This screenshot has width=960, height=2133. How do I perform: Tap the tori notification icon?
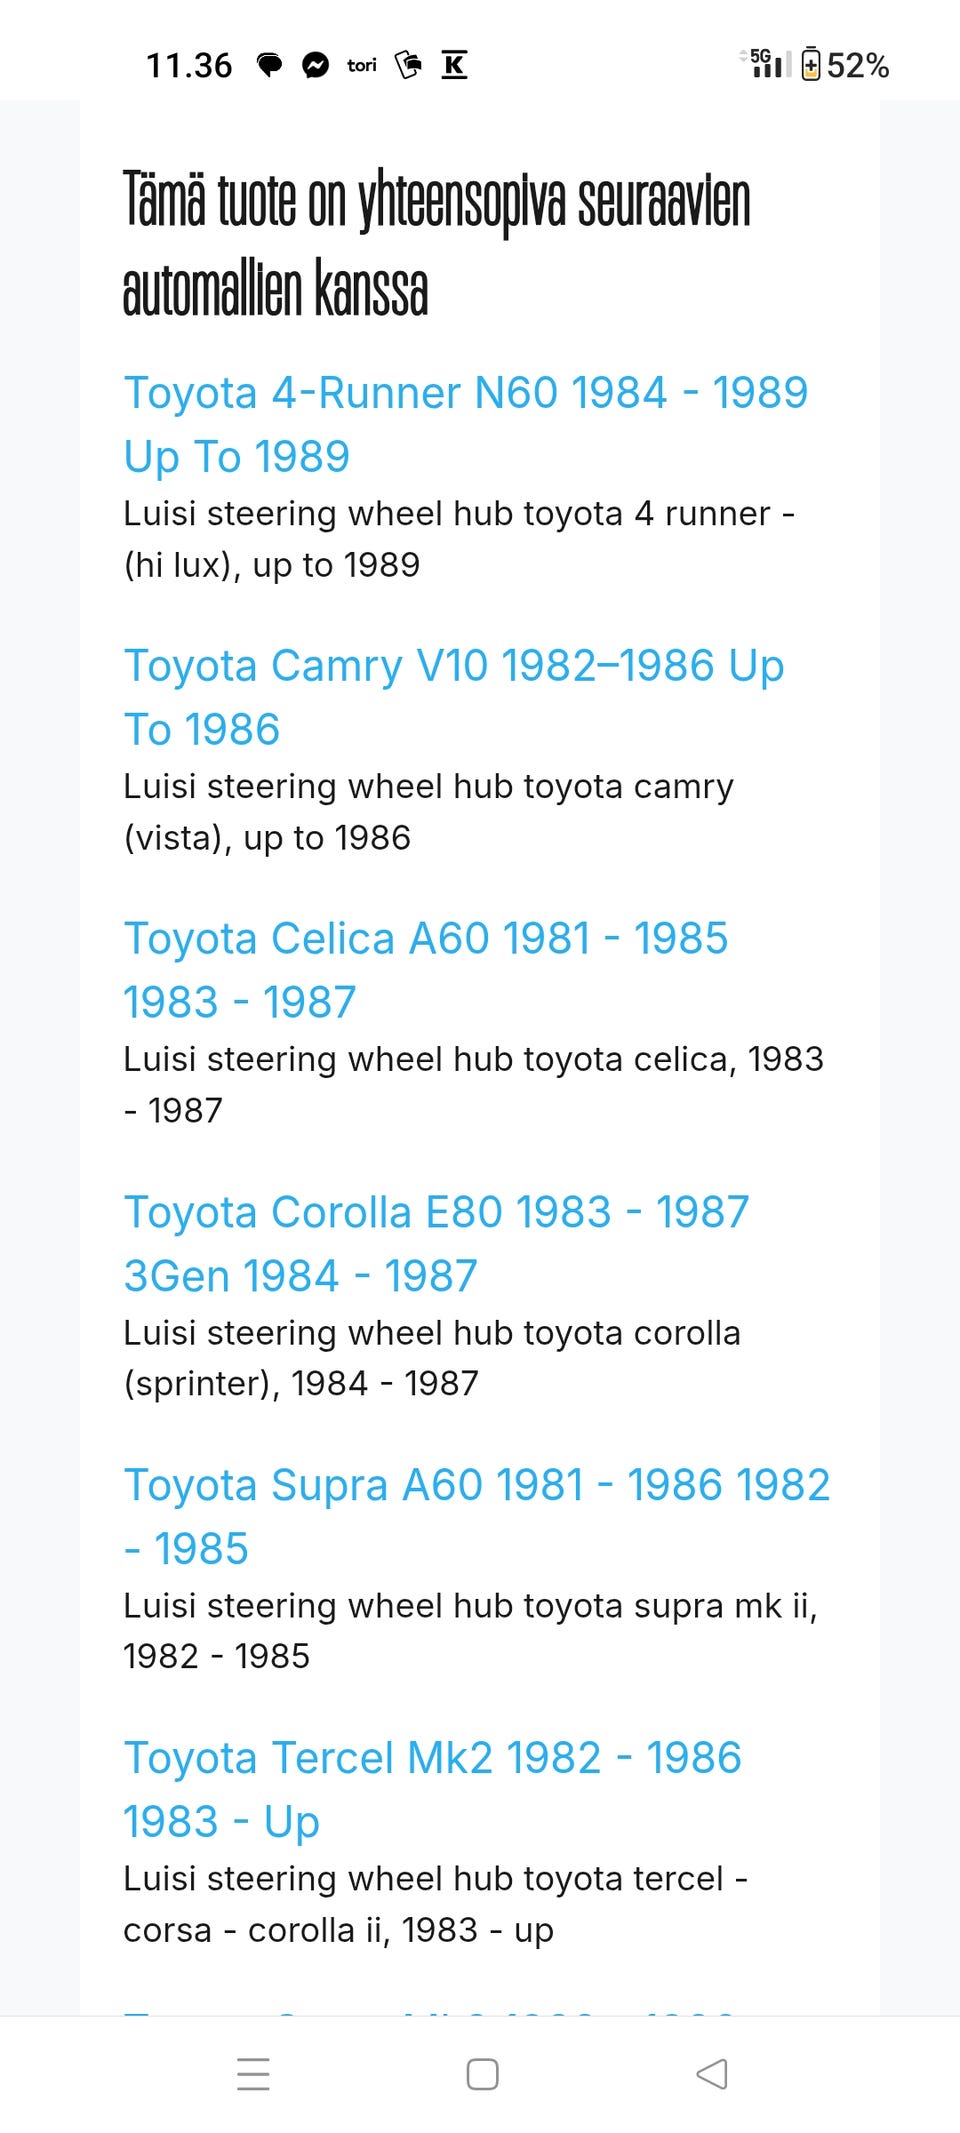(x=362, y=66)
